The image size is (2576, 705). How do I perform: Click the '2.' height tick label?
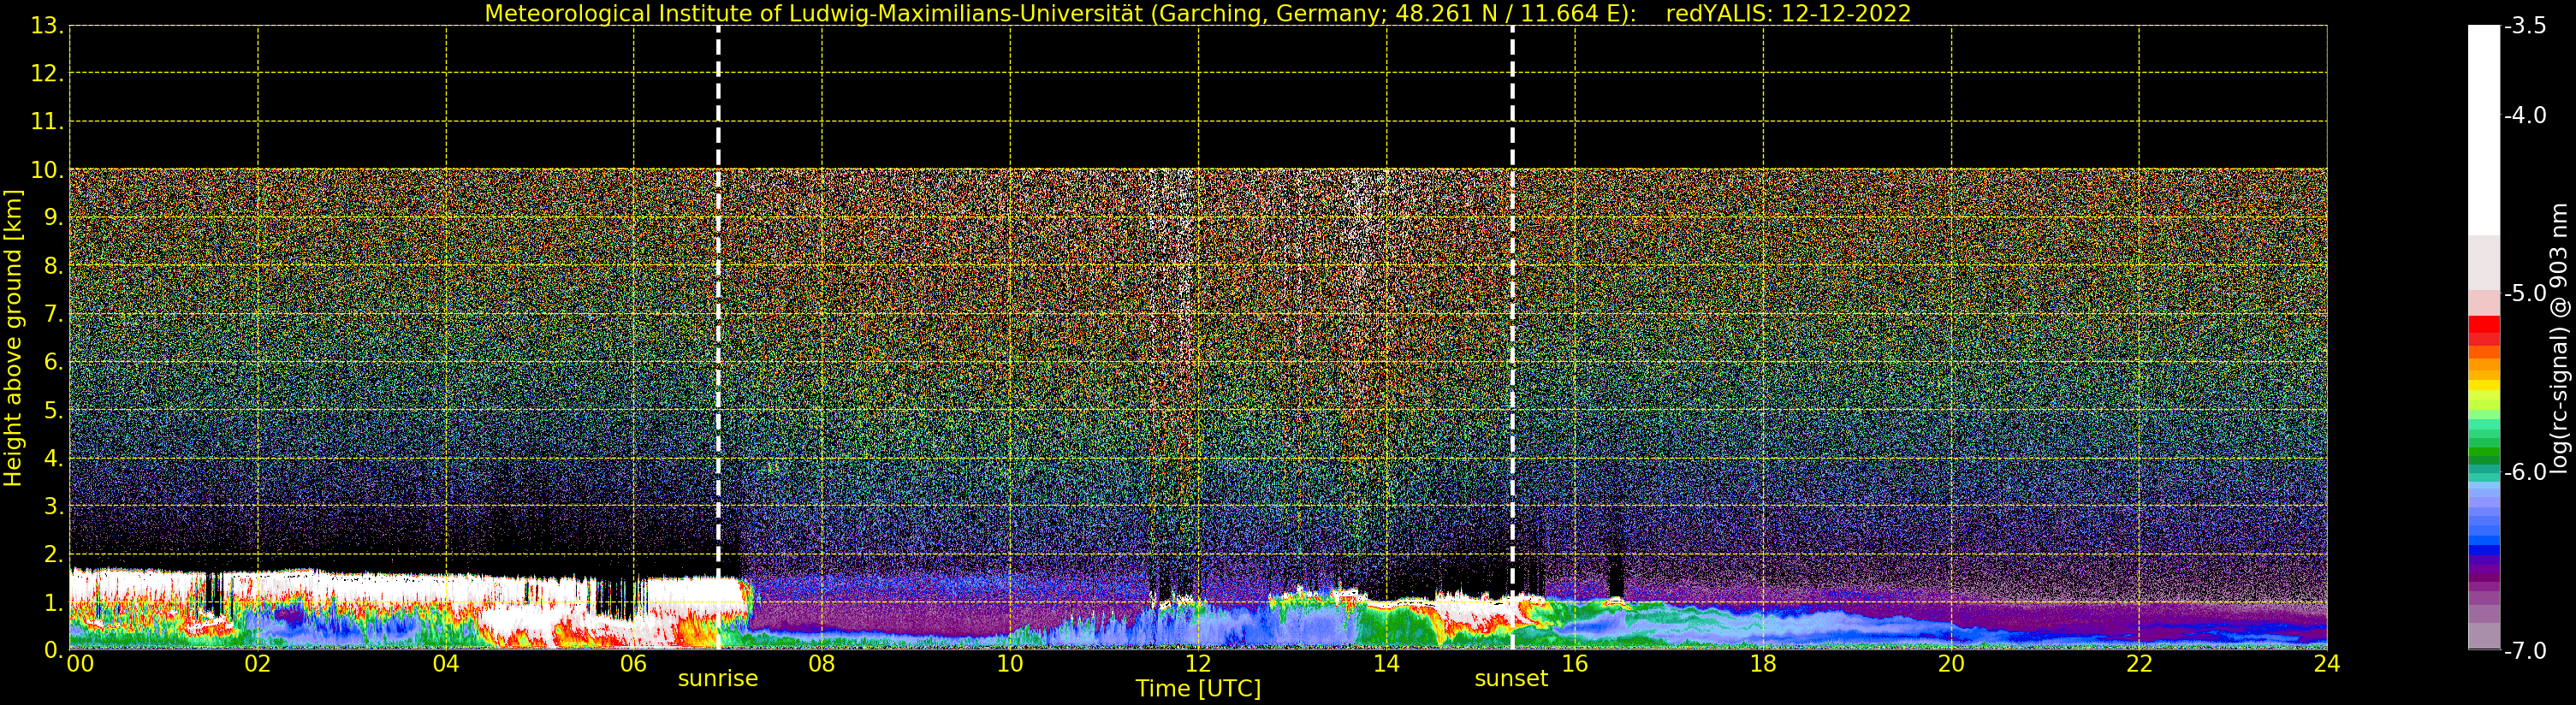pos(54,554)
